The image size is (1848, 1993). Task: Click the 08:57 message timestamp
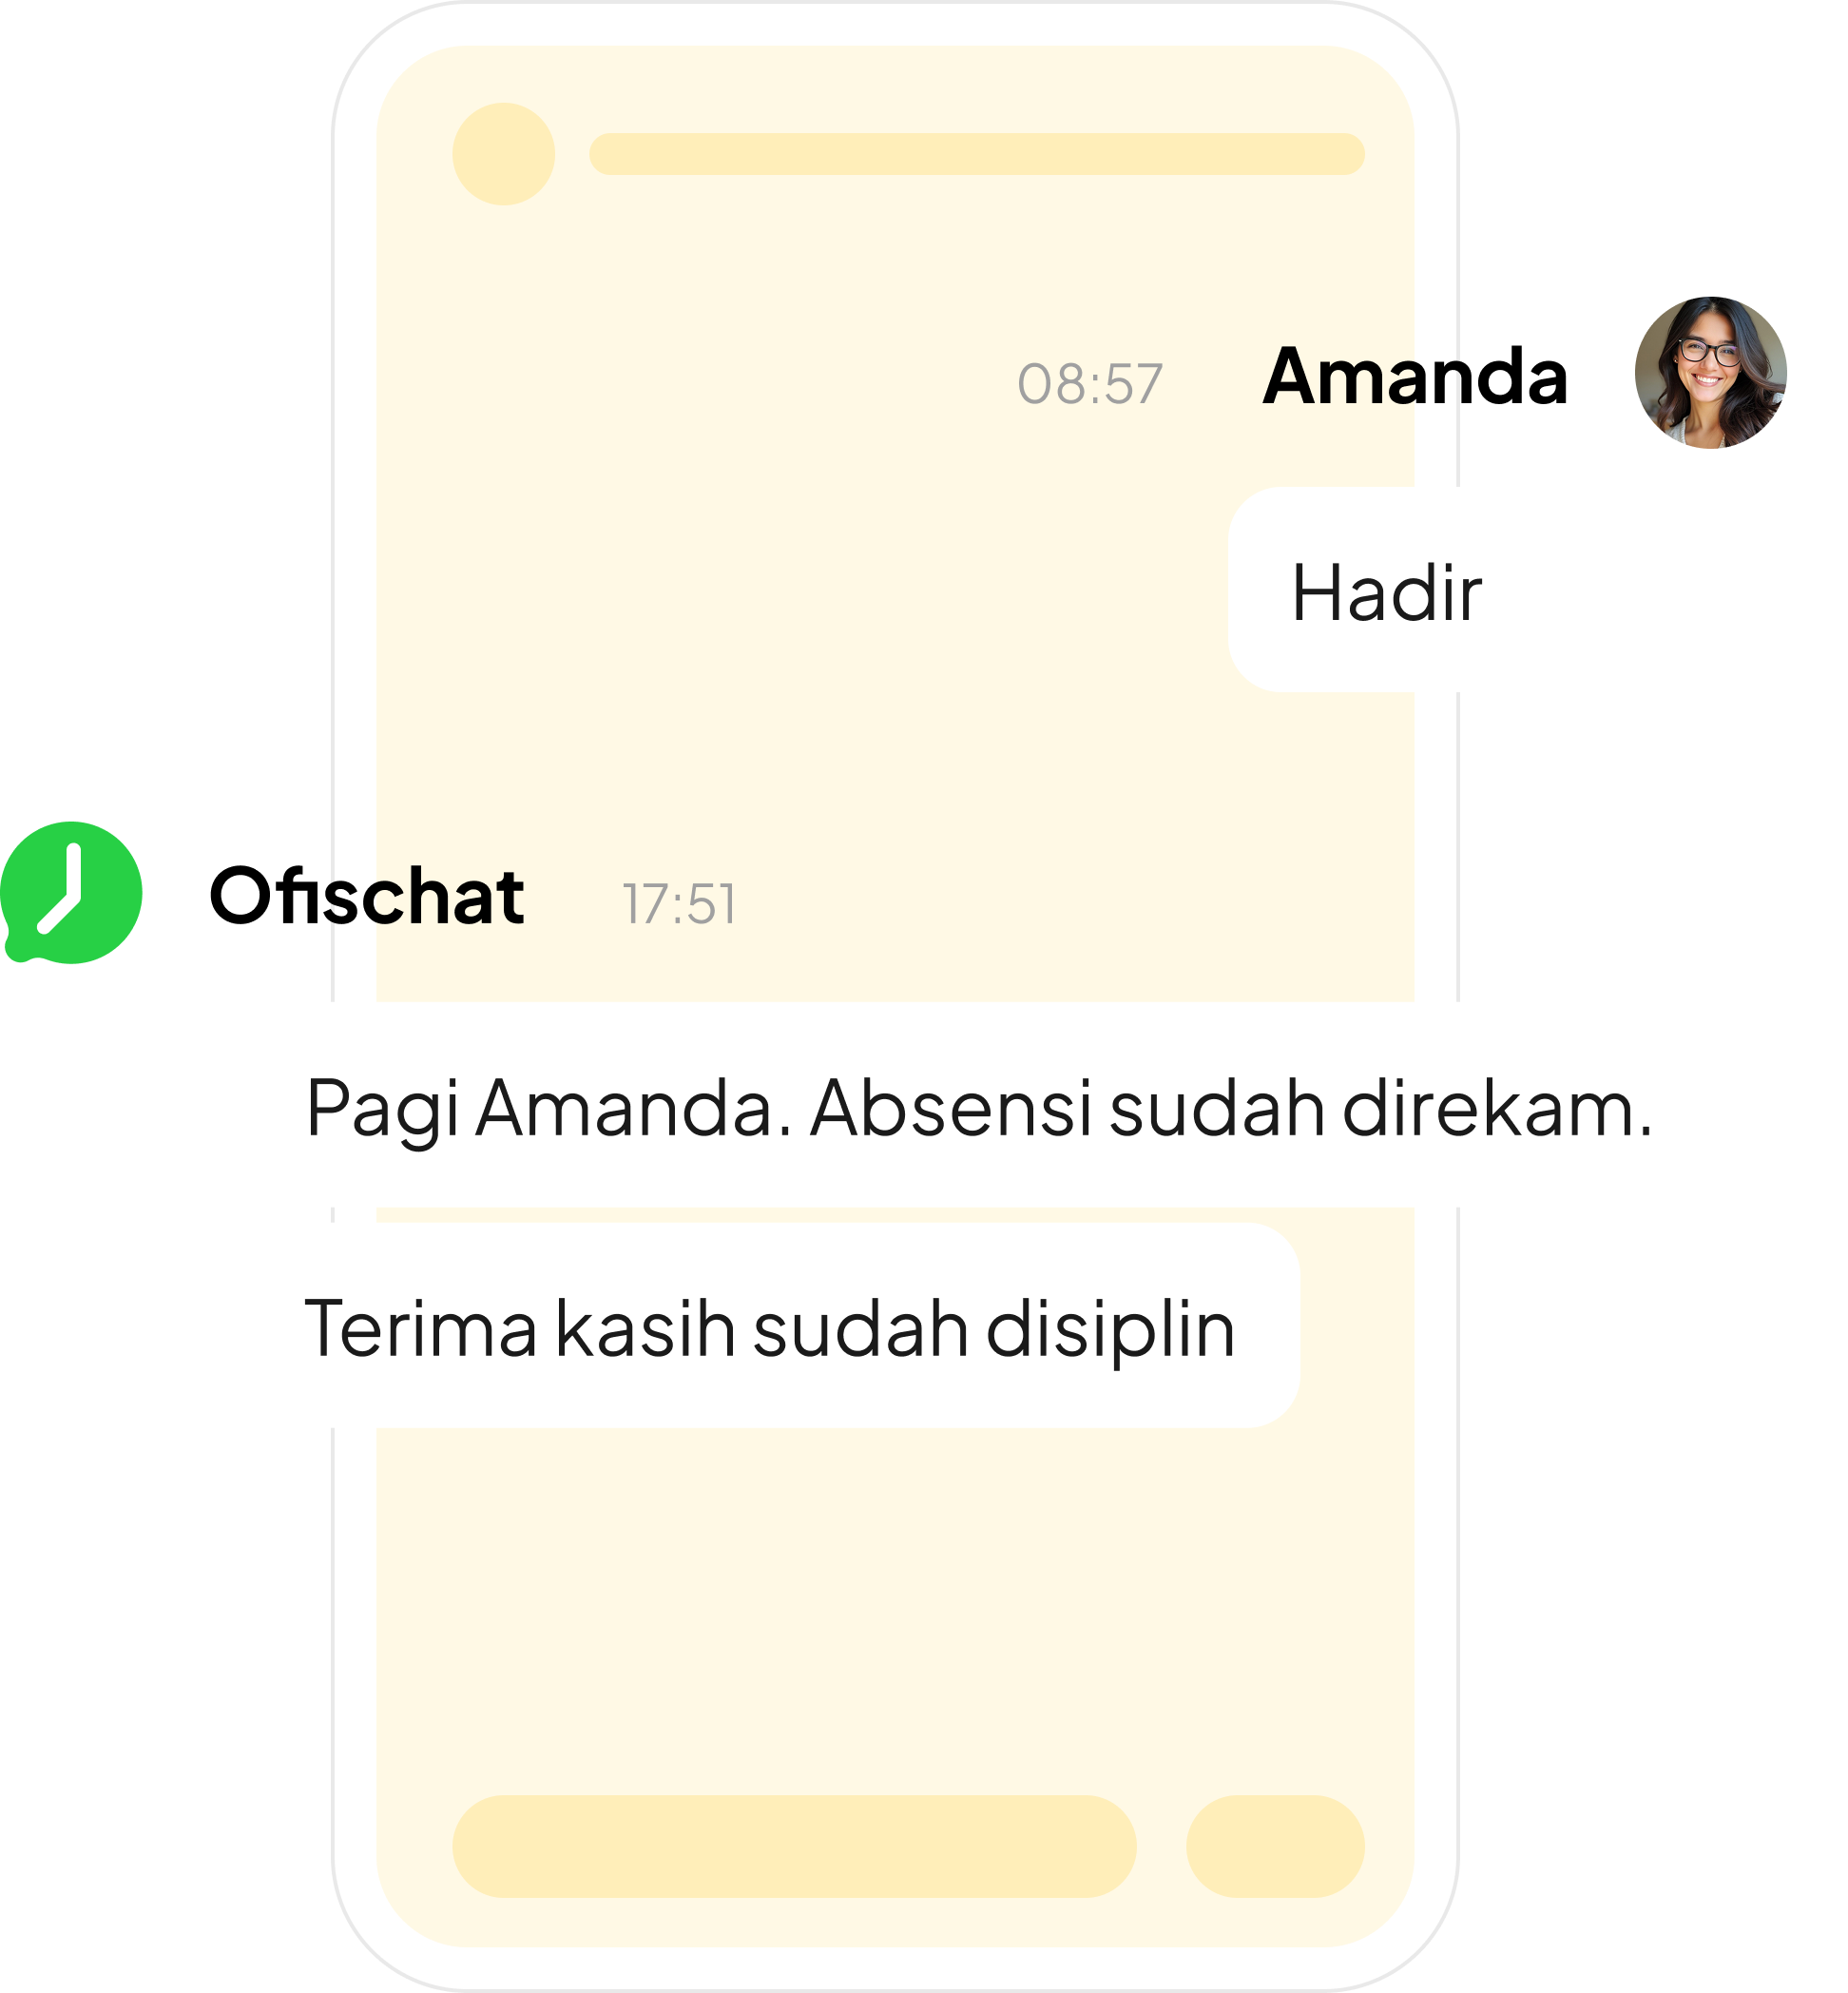(1089, 384)
